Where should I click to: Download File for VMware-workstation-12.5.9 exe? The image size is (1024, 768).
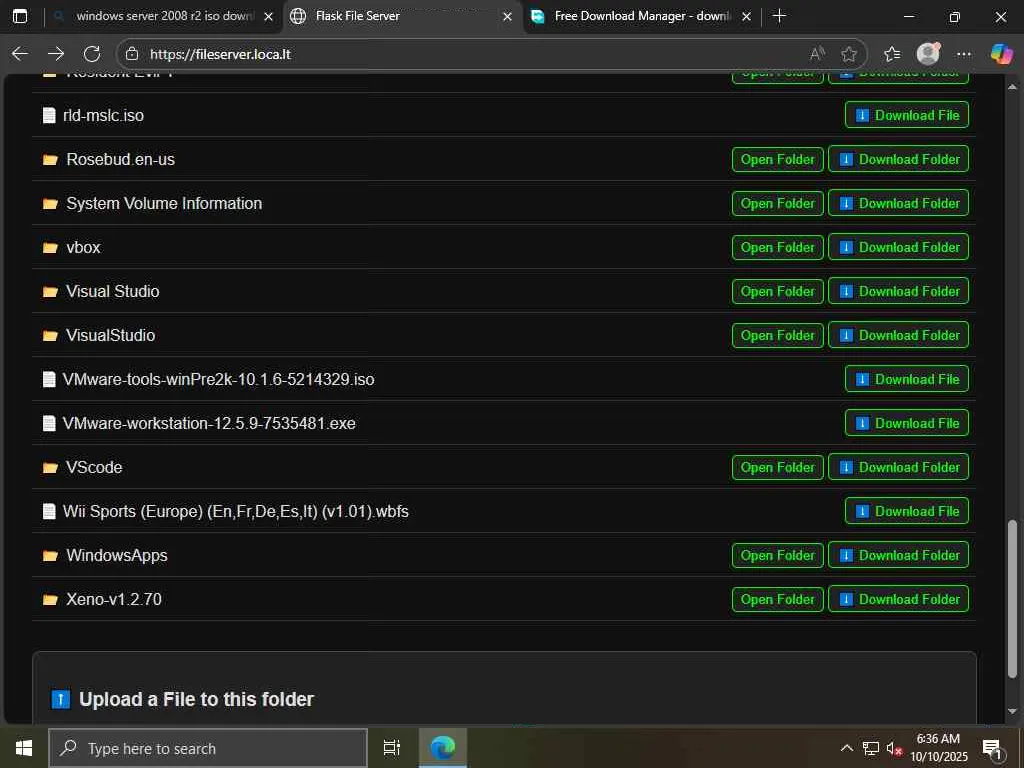point(906,423)
